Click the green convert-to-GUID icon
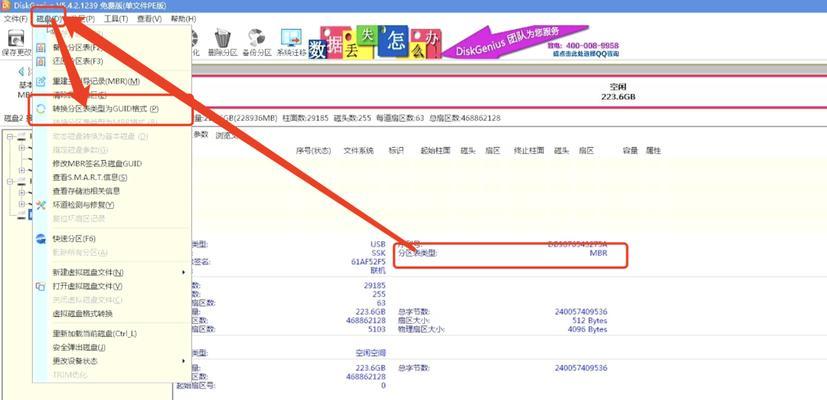 tap(41, 109)
